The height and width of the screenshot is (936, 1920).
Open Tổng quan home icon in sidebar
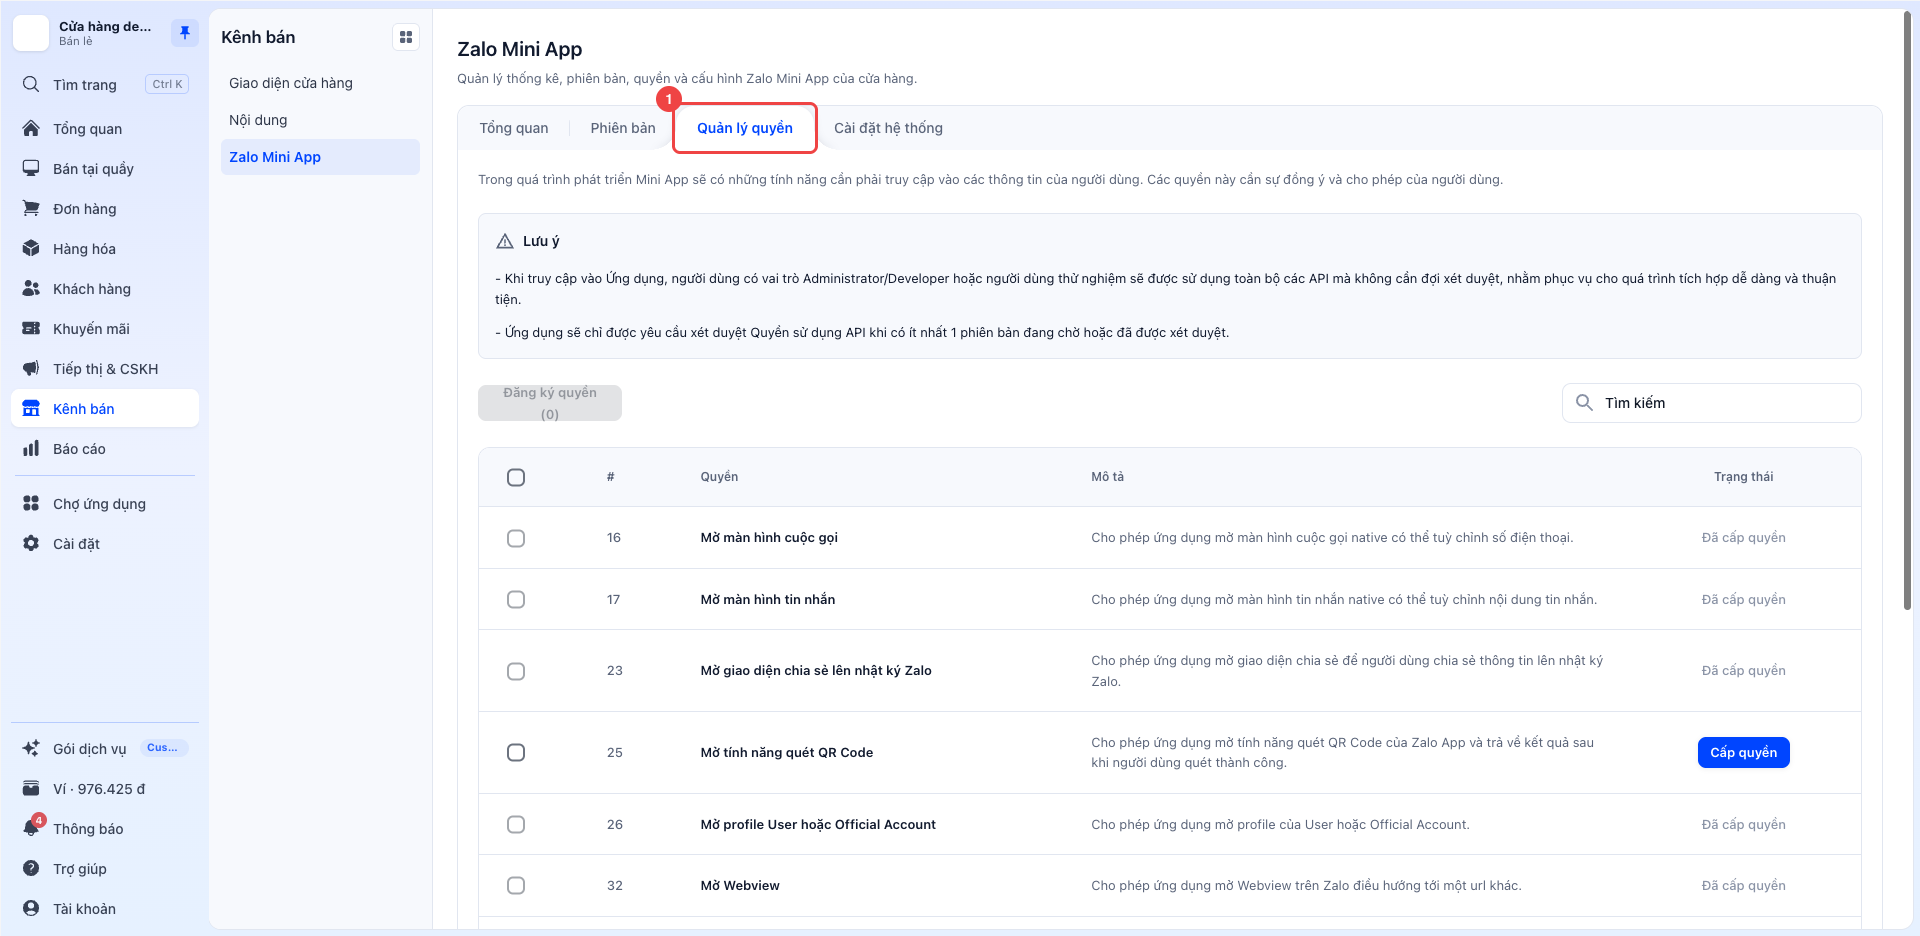(x=31, y=128)
